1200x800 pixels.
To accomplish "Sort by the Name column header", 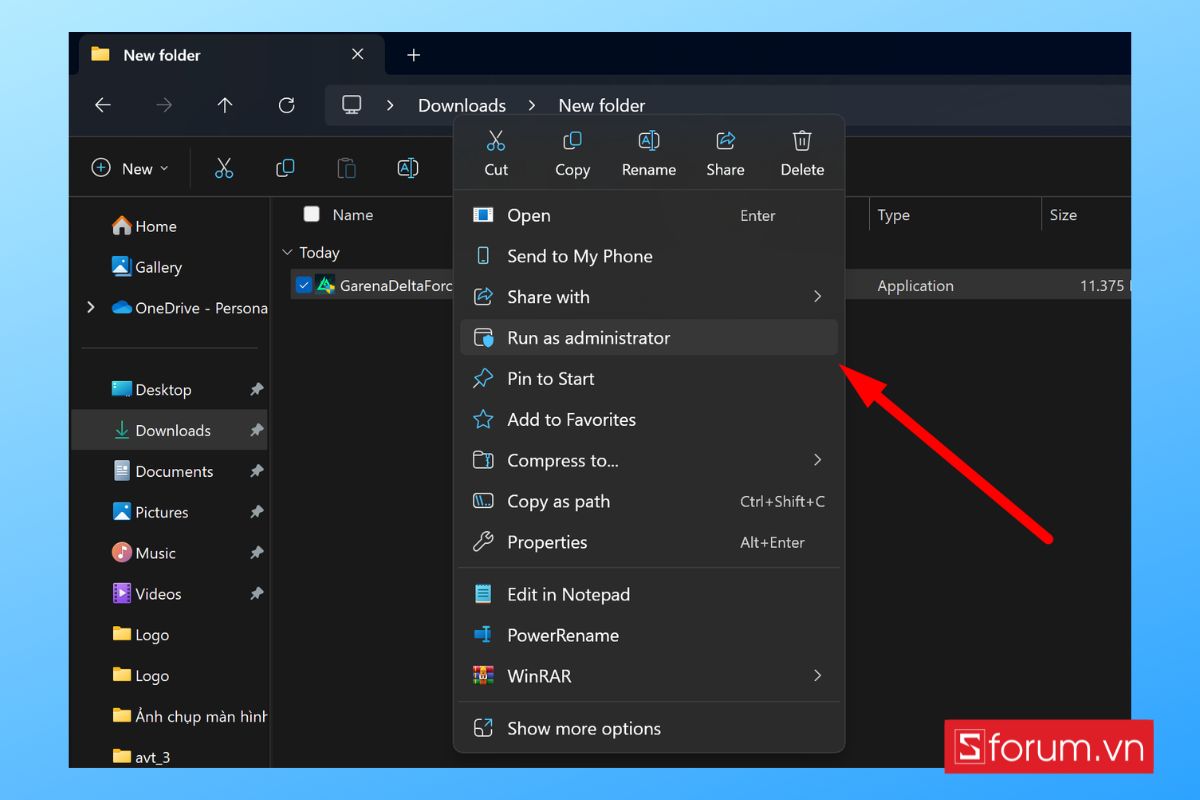I will coord(353,215).
